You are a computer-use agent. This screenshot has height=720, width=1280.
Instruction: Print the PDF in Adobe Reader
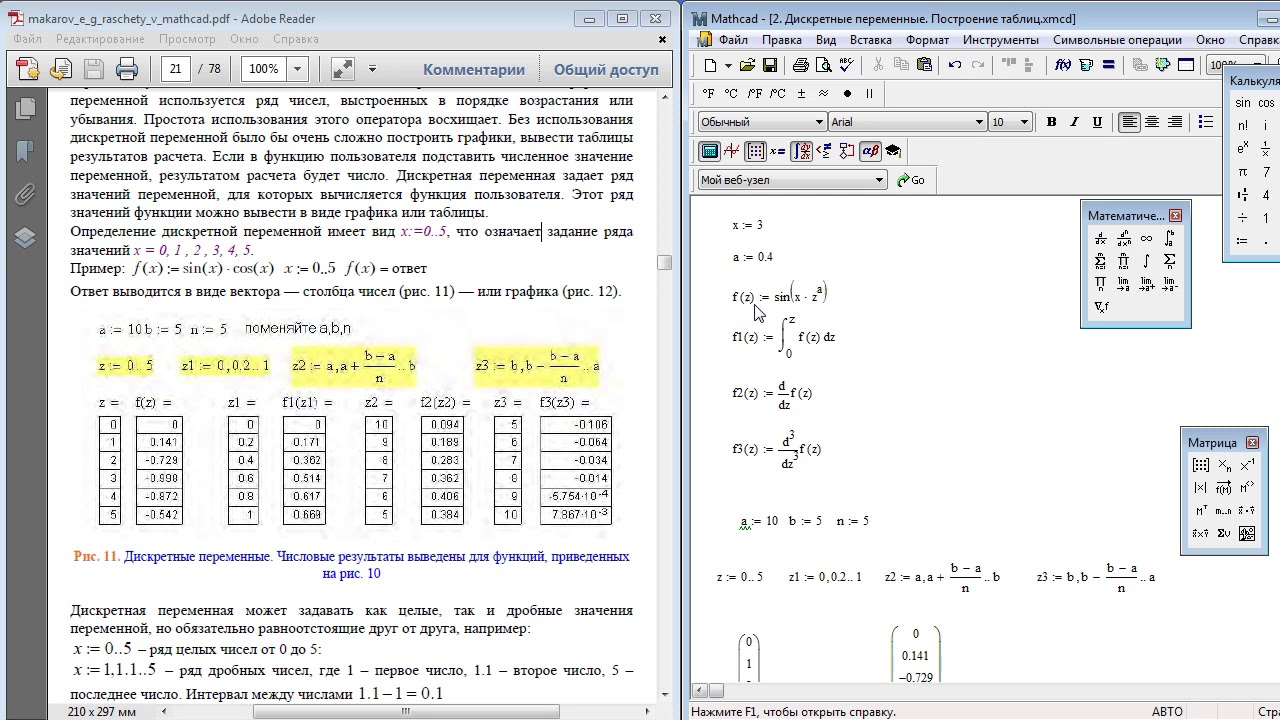coord(127,69)
